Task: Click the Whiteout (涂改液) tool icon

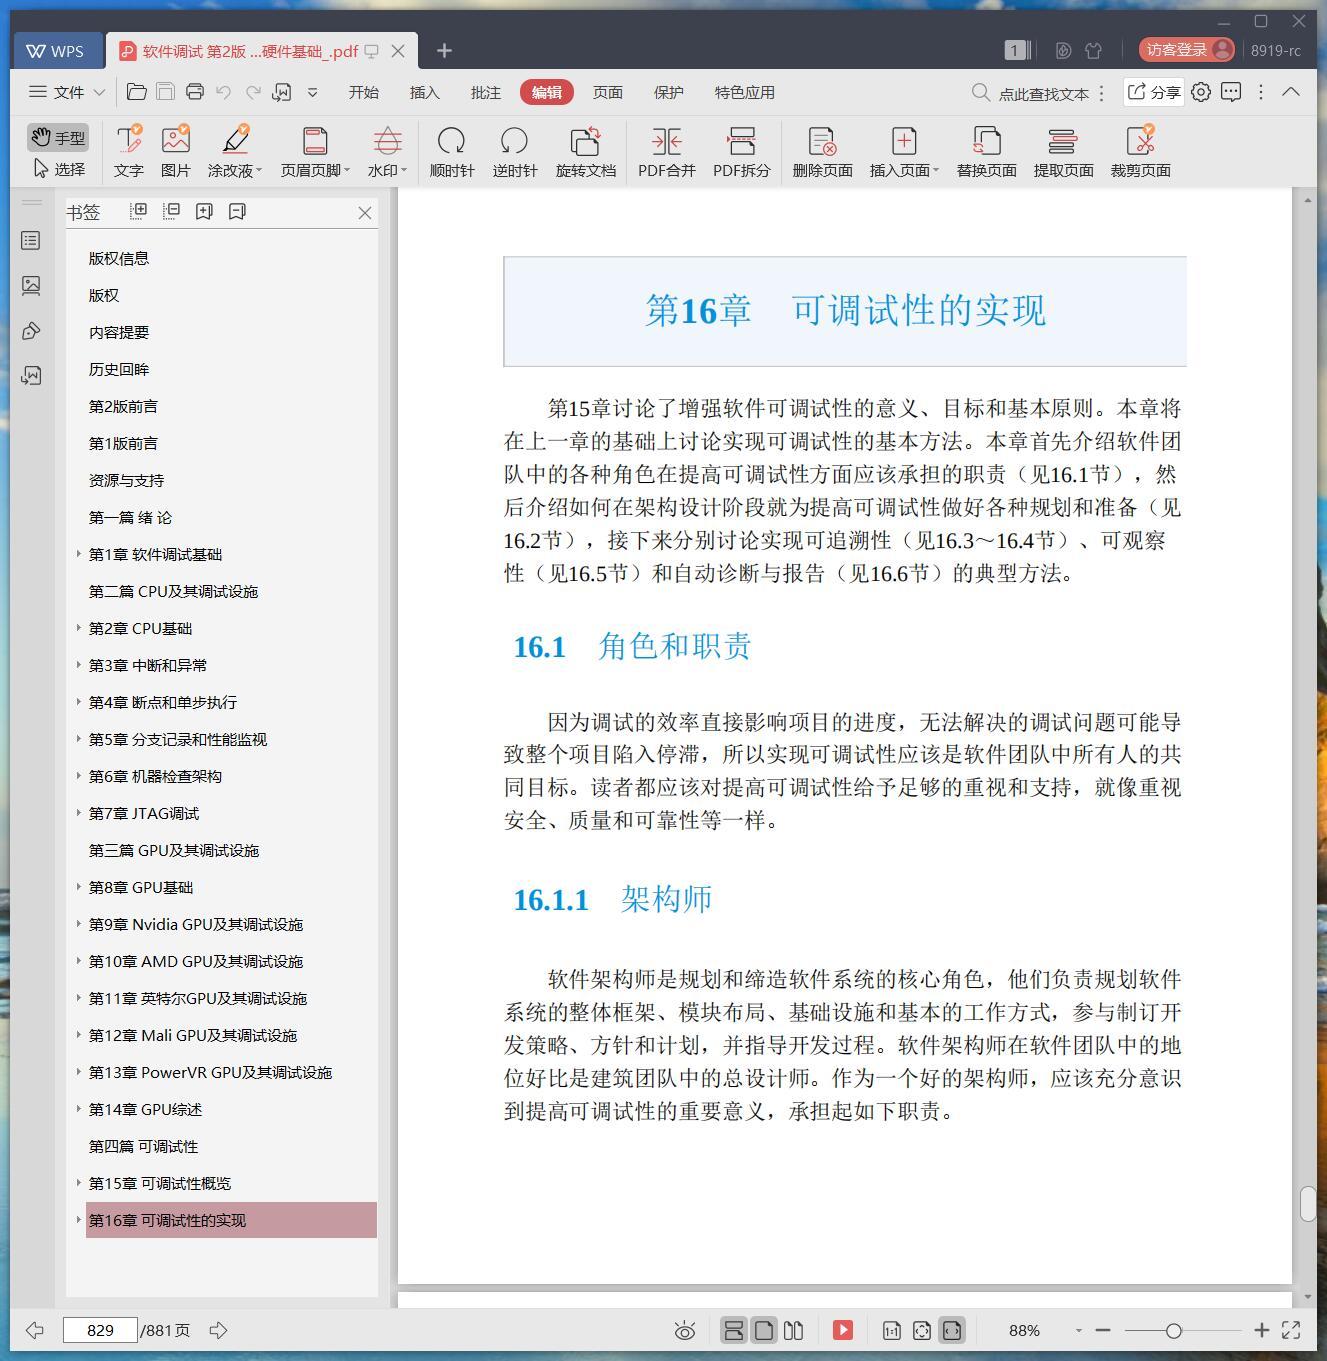Action: [236, 141]
